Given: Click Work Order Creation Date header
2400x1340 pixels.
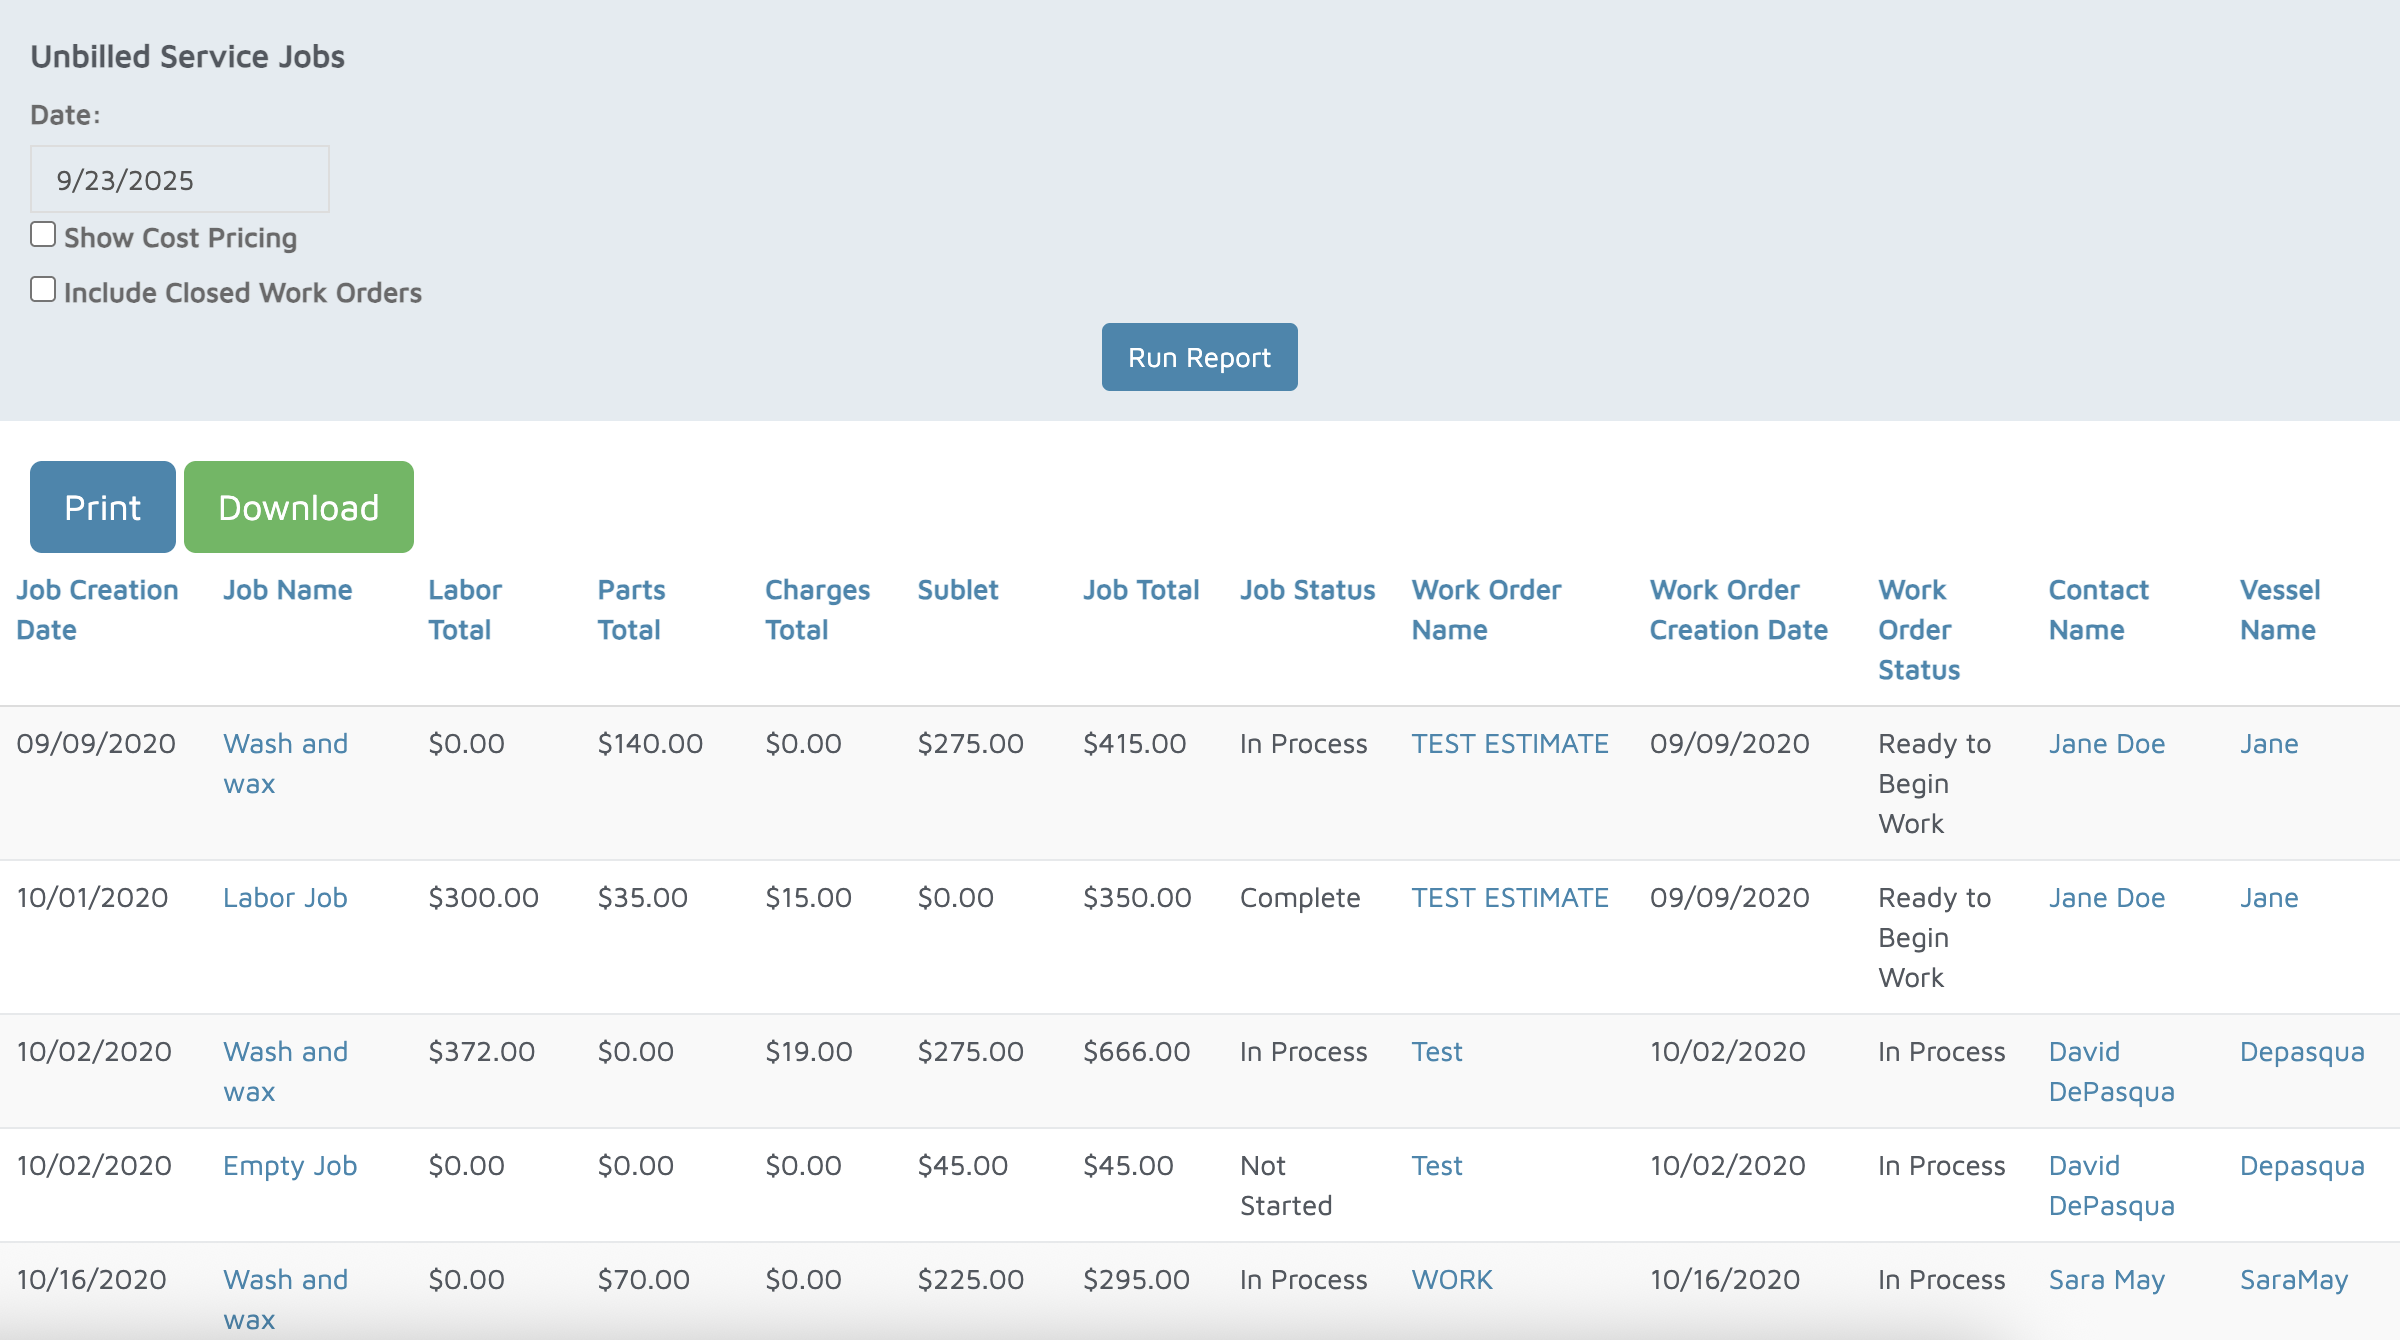Looking at the screenshot, I should coord(1738,609).
